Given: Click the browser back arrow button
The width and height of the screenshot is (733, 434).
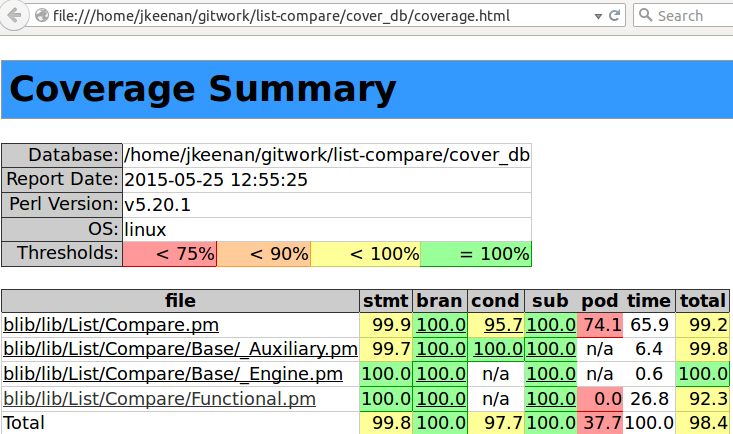Looking at the screenshot, I should 14,15.
